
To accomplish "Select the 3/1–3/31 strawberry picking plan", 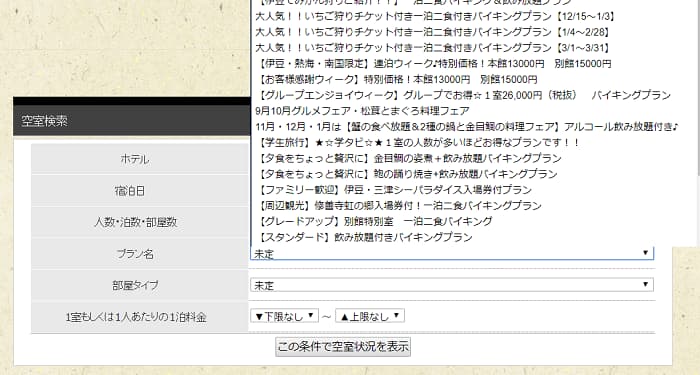I will pos(474,48).
